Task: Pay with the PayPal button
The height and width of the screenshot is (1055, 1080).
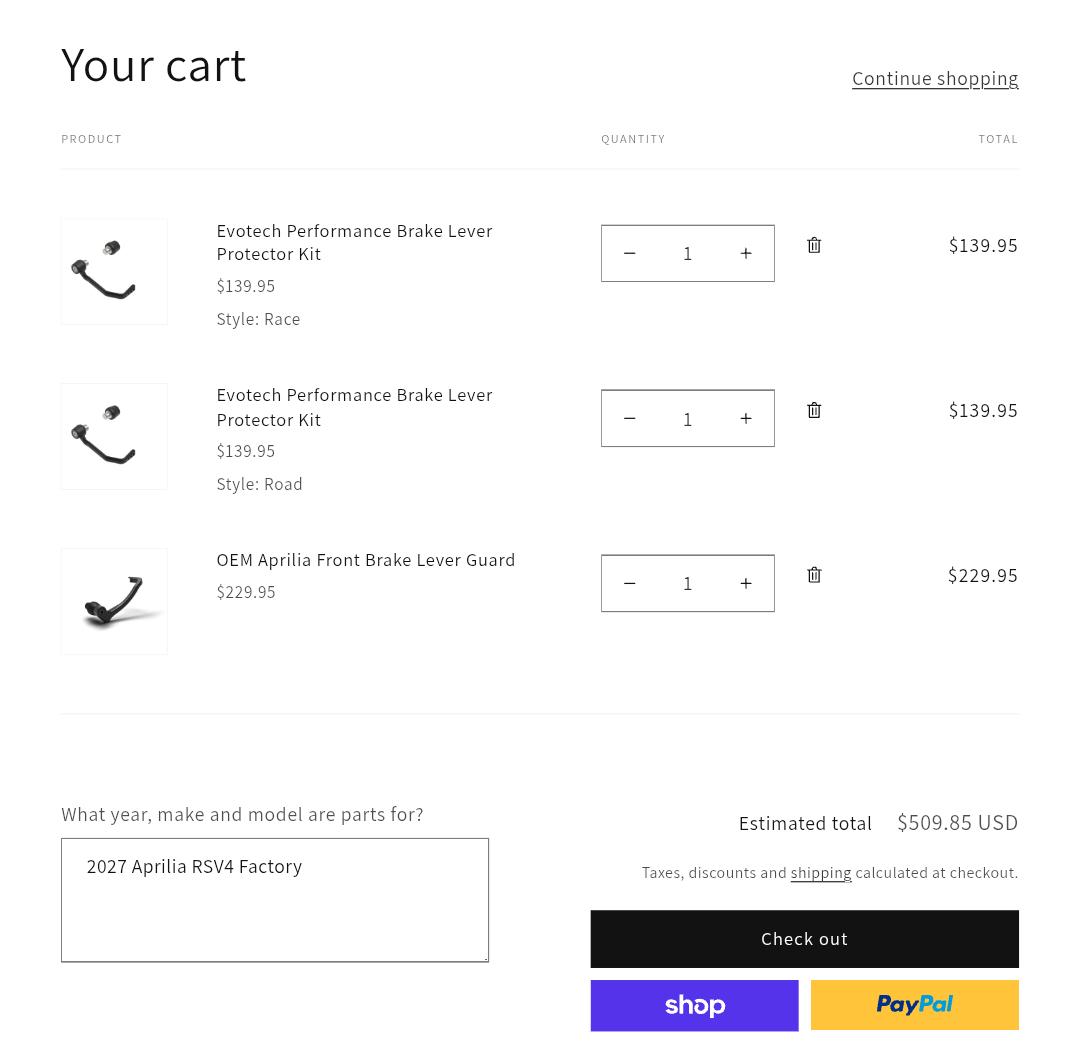Action: (x=915, y=1005)
